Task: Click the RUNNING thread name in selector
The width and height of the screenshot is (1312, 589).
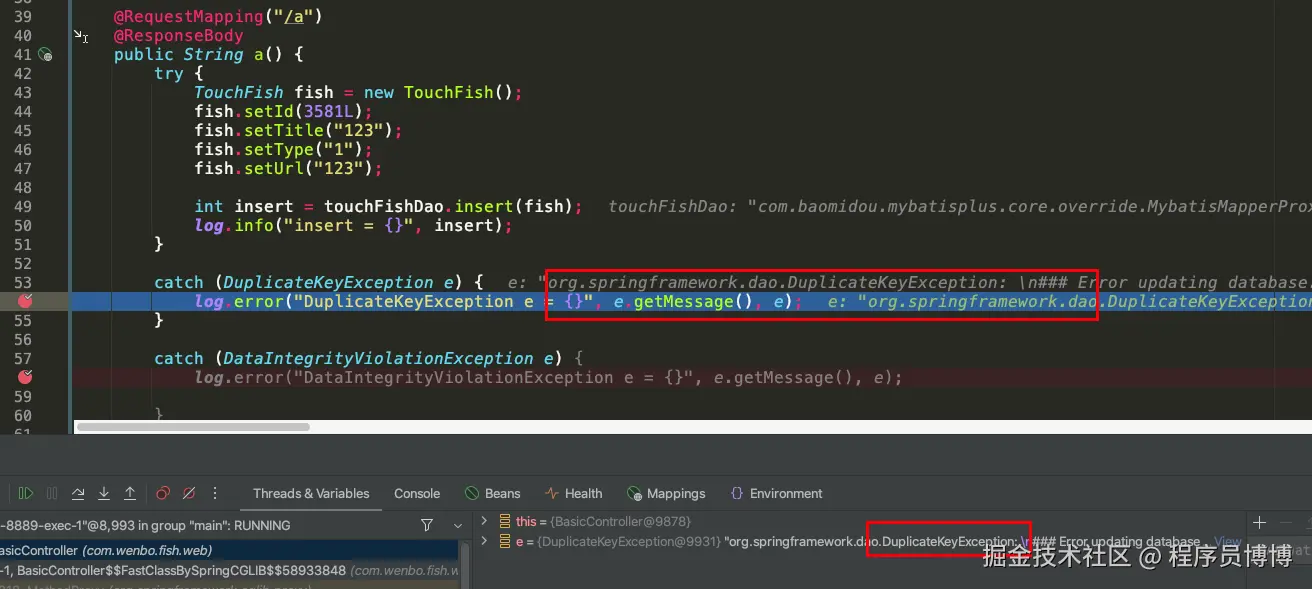Action: [145, 525]
